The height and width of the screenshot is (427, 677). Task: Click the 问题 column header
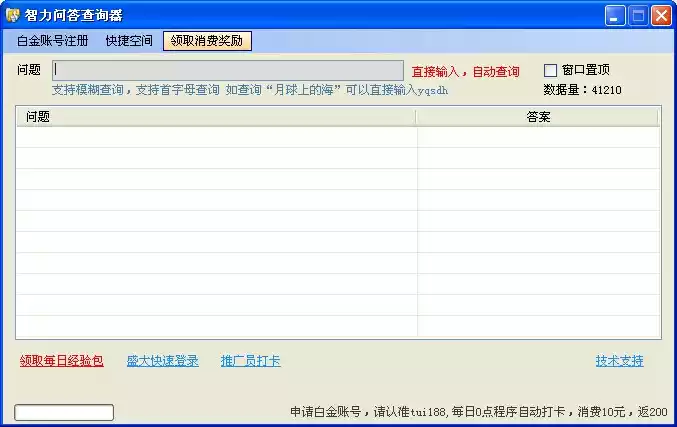[216, 117]
